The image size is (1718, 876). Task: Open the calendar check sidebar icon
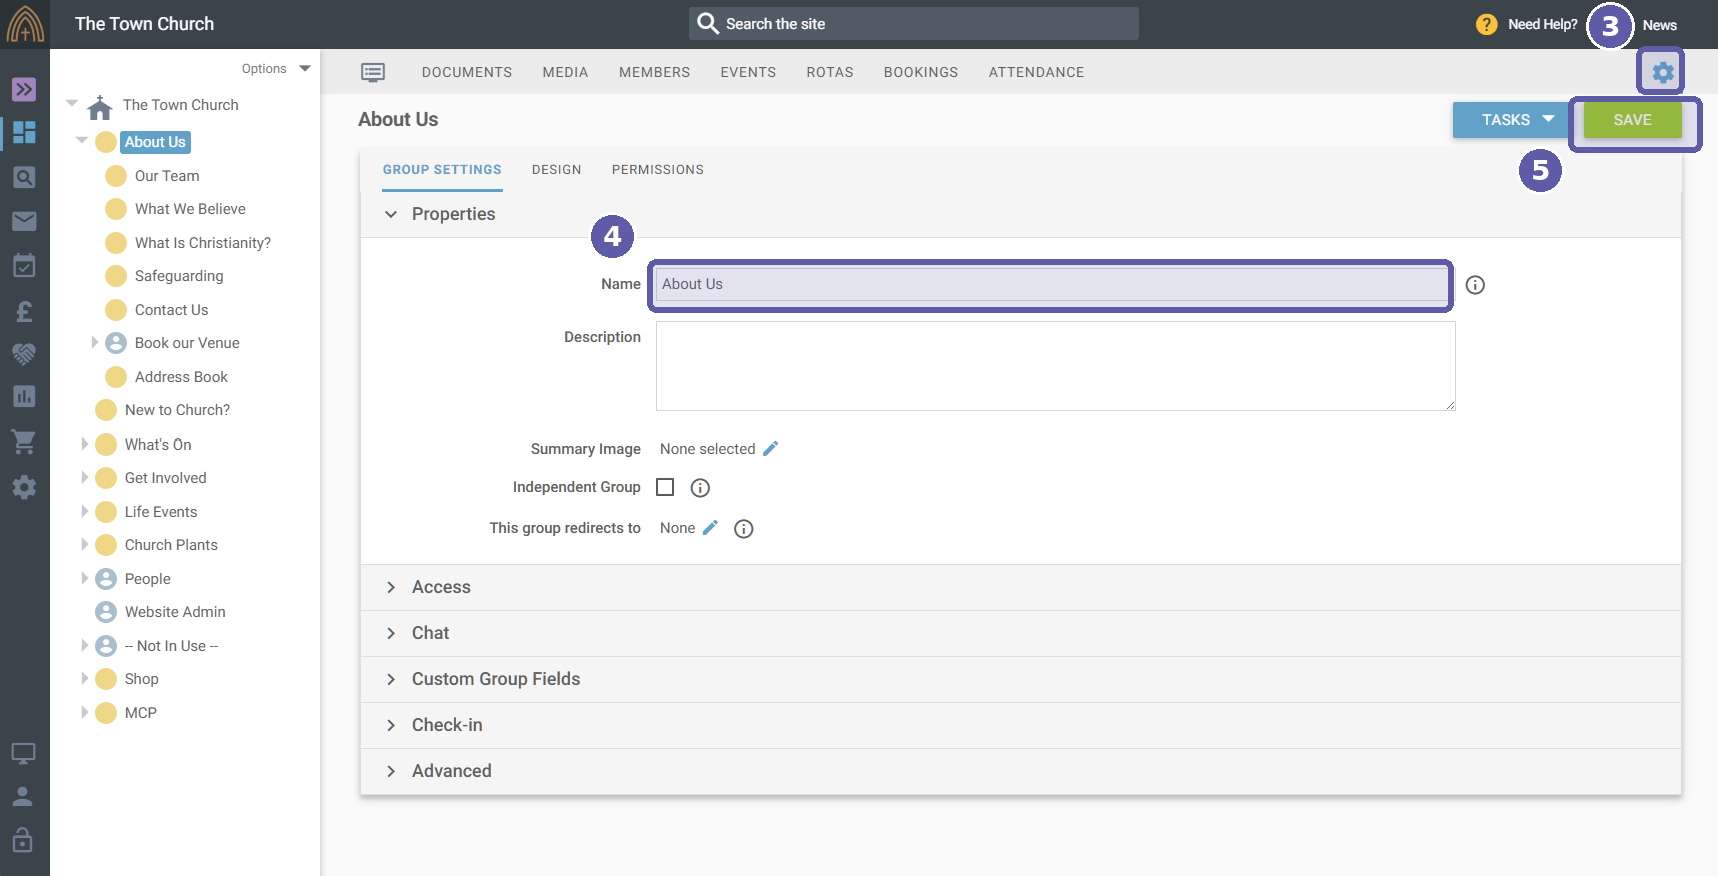tap(24, 265)
